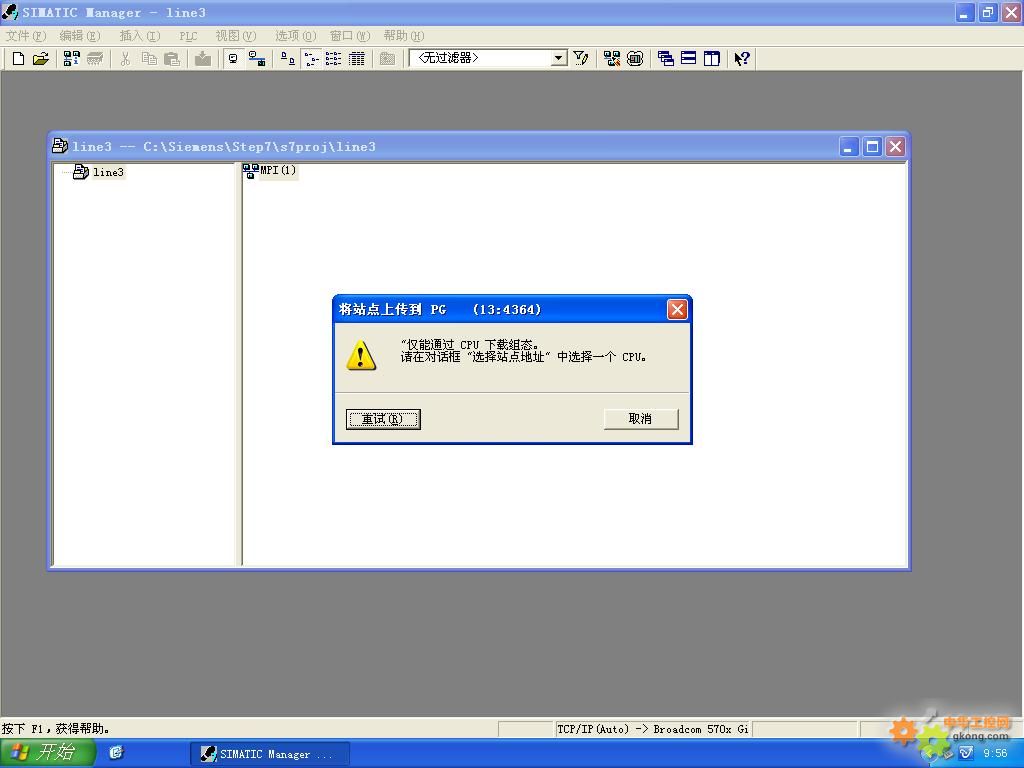Open a project with the folder icon
Screen dimensions: 1024x768
click(x=40, y=59)
